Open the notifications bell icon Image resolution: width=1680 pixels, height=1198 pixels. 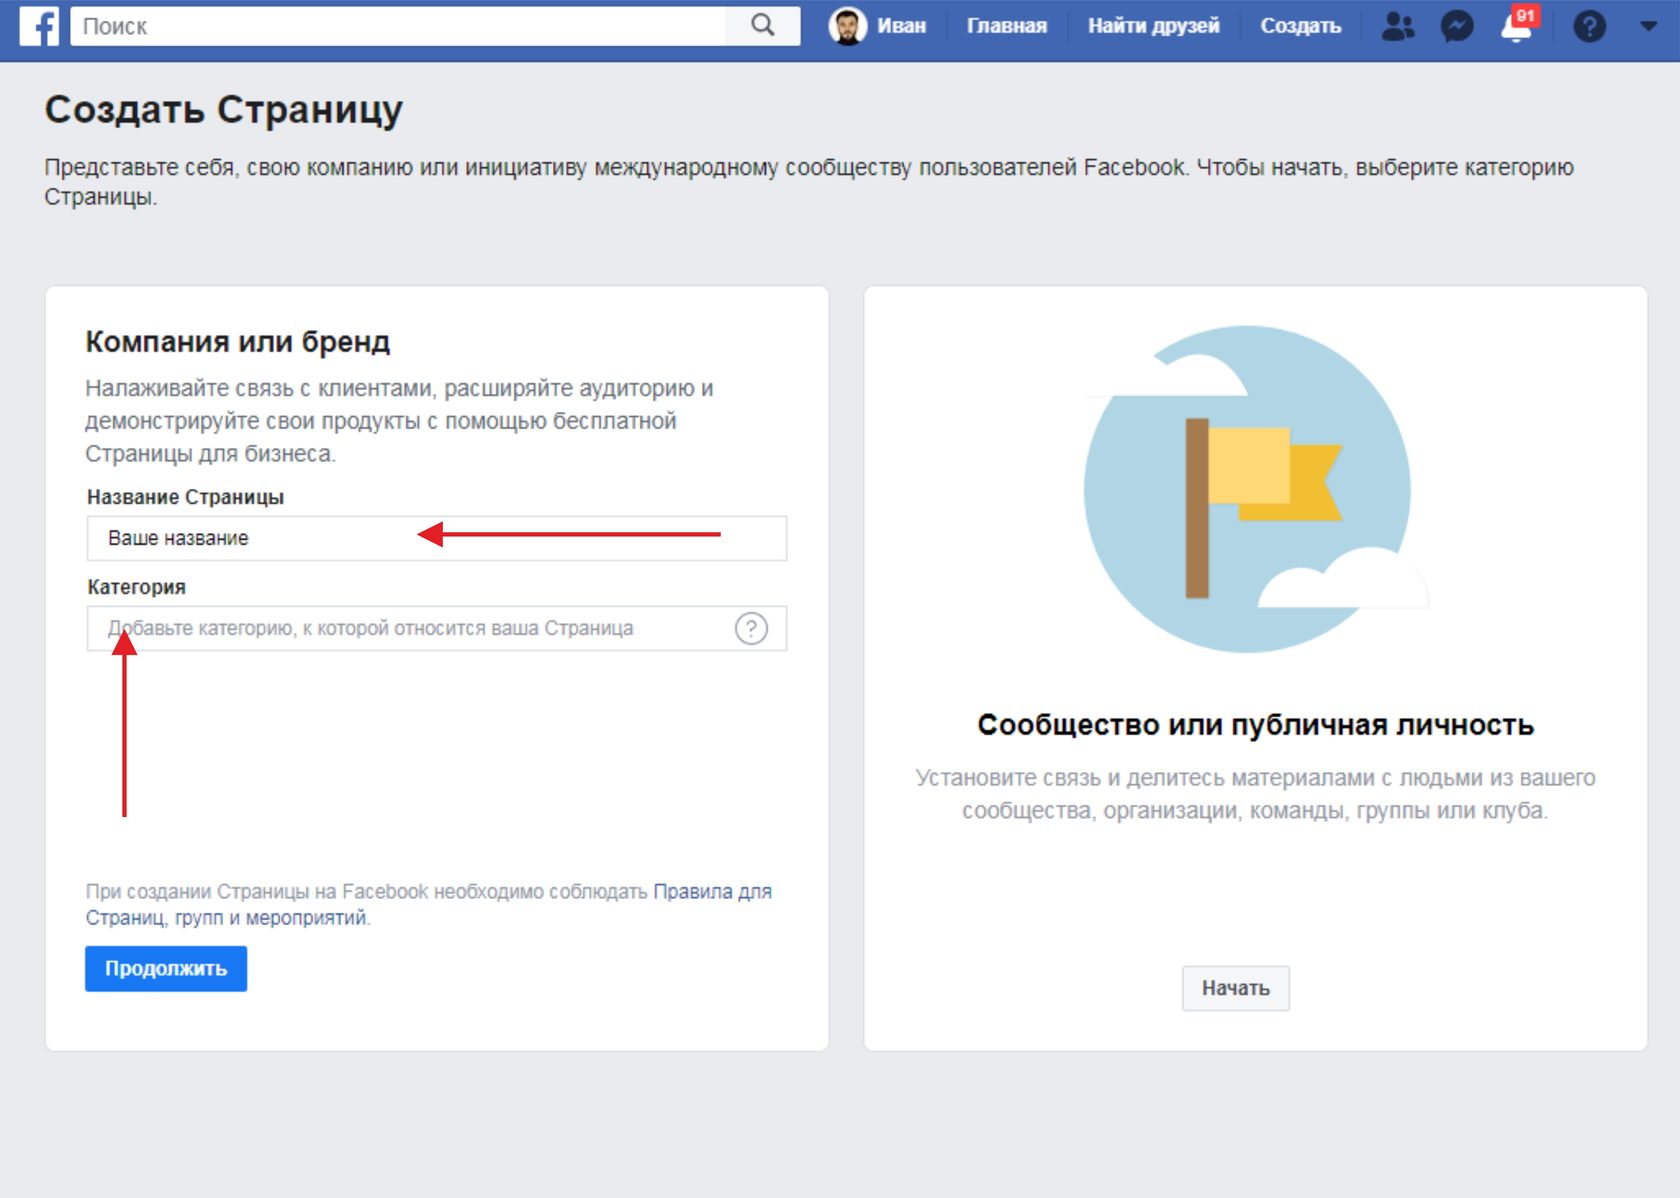click(1518, 25)
